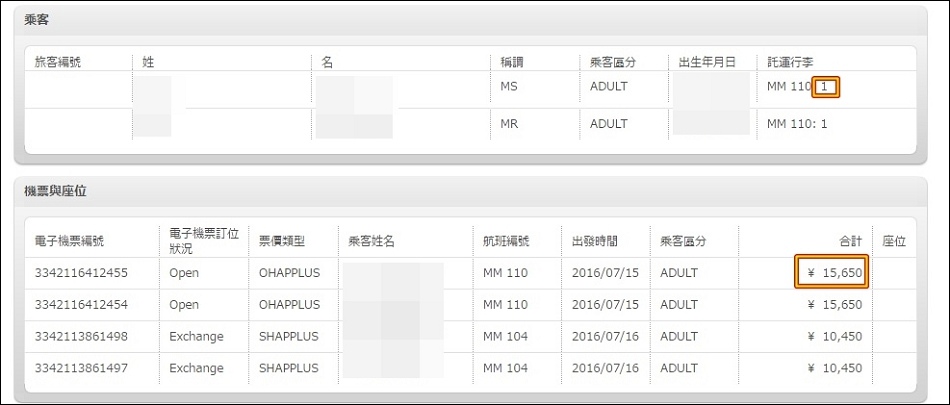Click ticket number 3342113861498
The width and height of the screenshot is (950, 405).
81,336
